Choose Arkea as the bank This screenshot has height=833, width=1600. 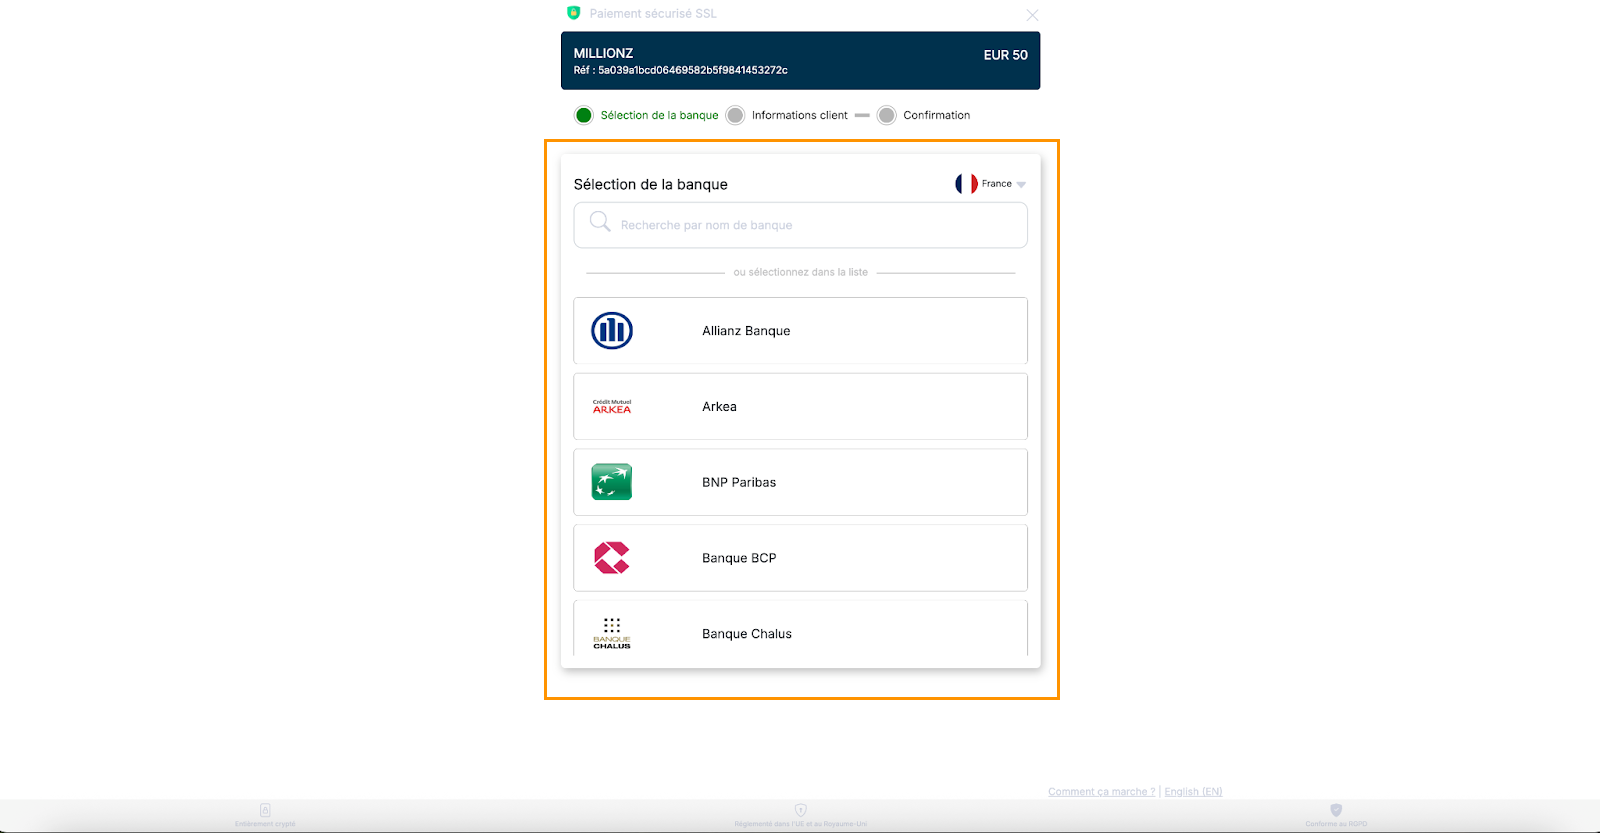(x=800, y=407)
